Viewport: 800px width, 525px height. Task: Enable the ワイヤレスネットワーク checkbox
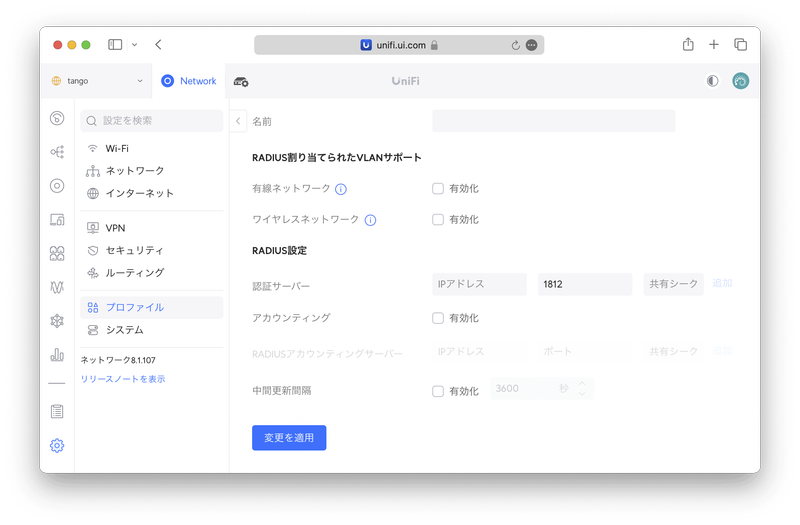click(x=438, y=219)
